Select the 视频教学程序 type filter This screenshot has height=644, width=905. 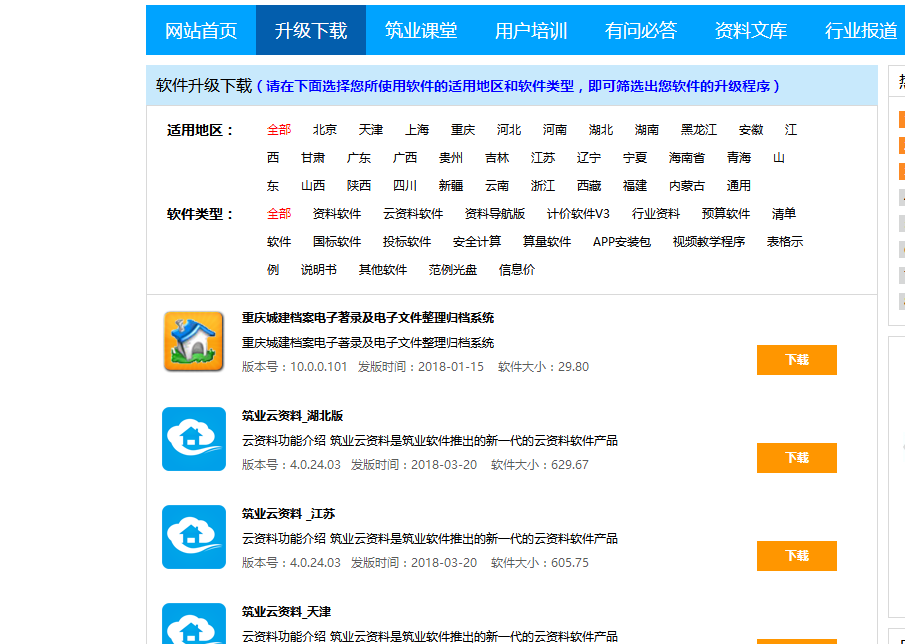709,242
